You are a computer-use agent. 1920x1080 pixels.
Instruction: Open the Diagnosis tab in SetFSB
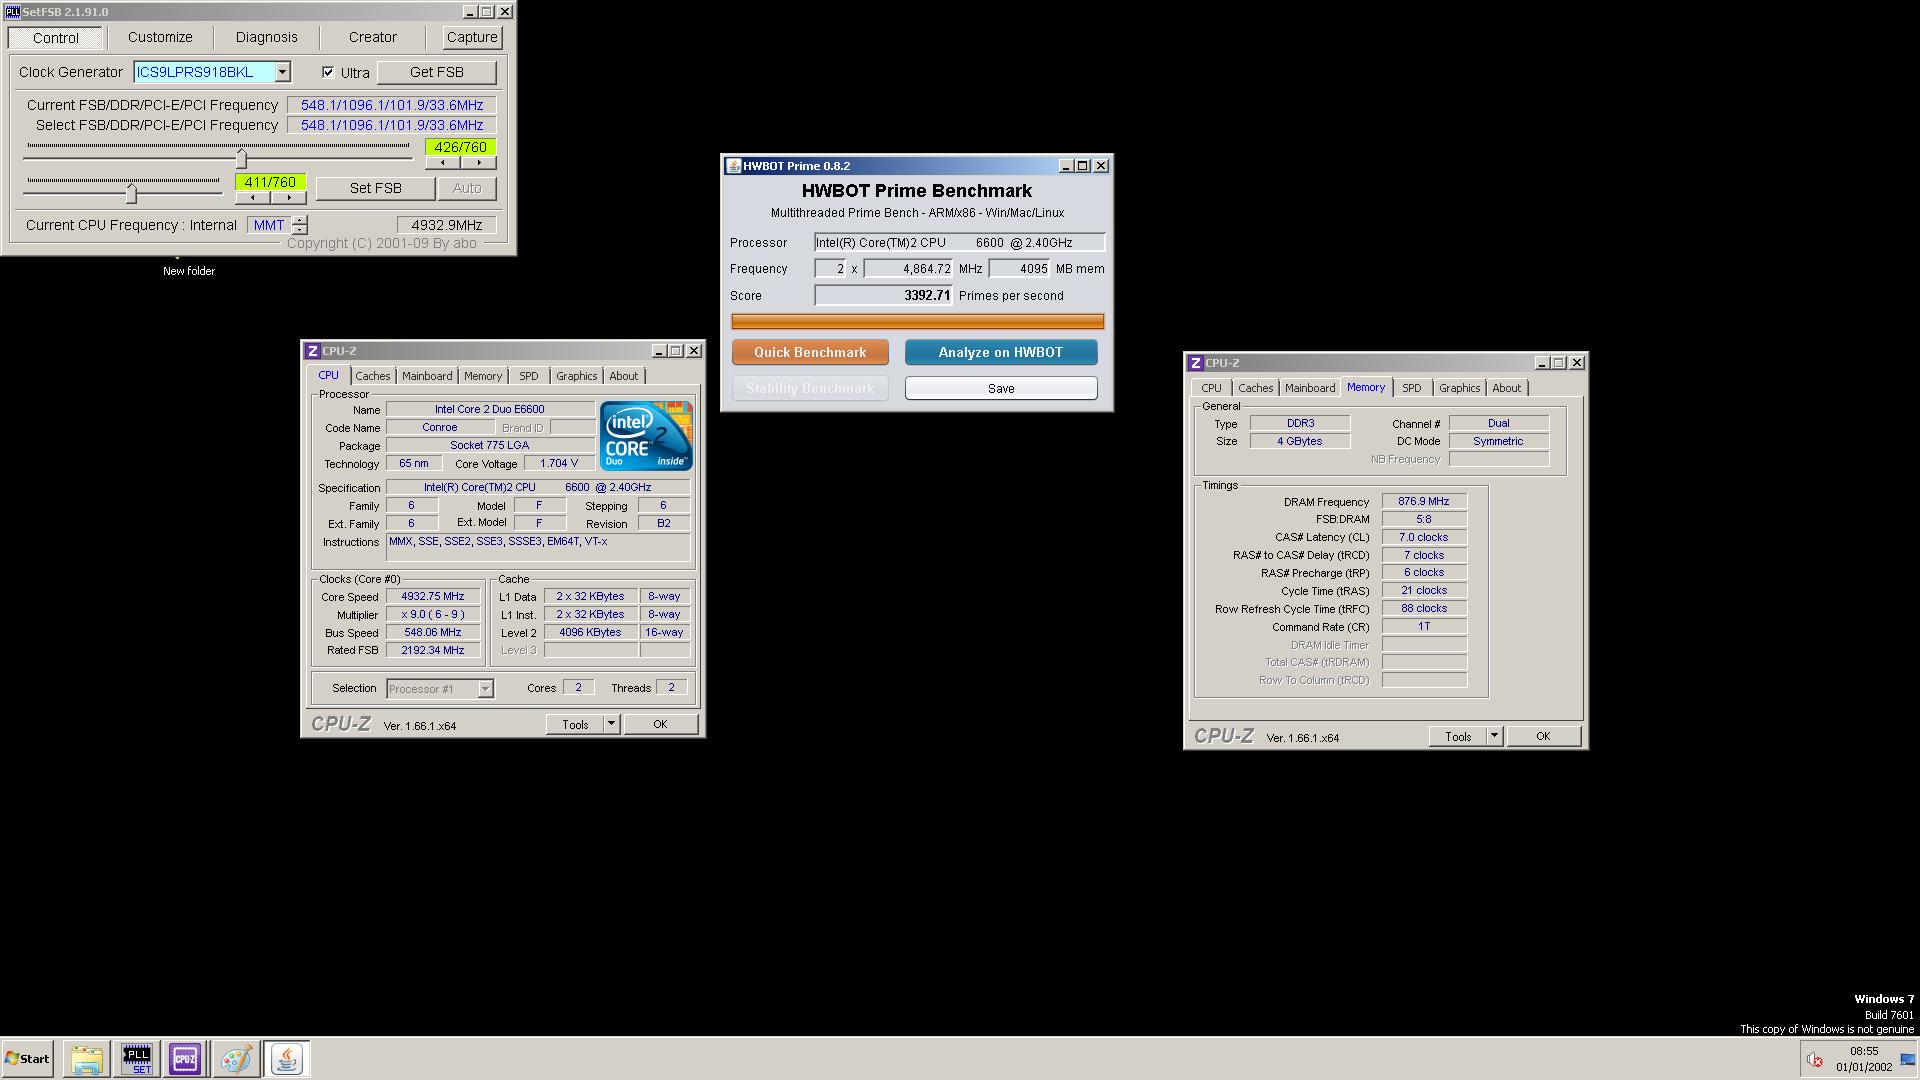(x=266, y=37)
